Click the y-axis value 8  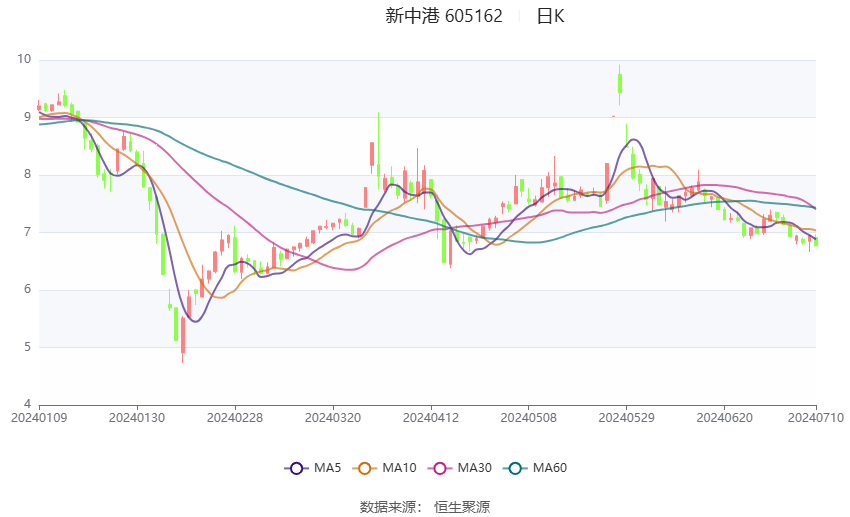[27, 175]
